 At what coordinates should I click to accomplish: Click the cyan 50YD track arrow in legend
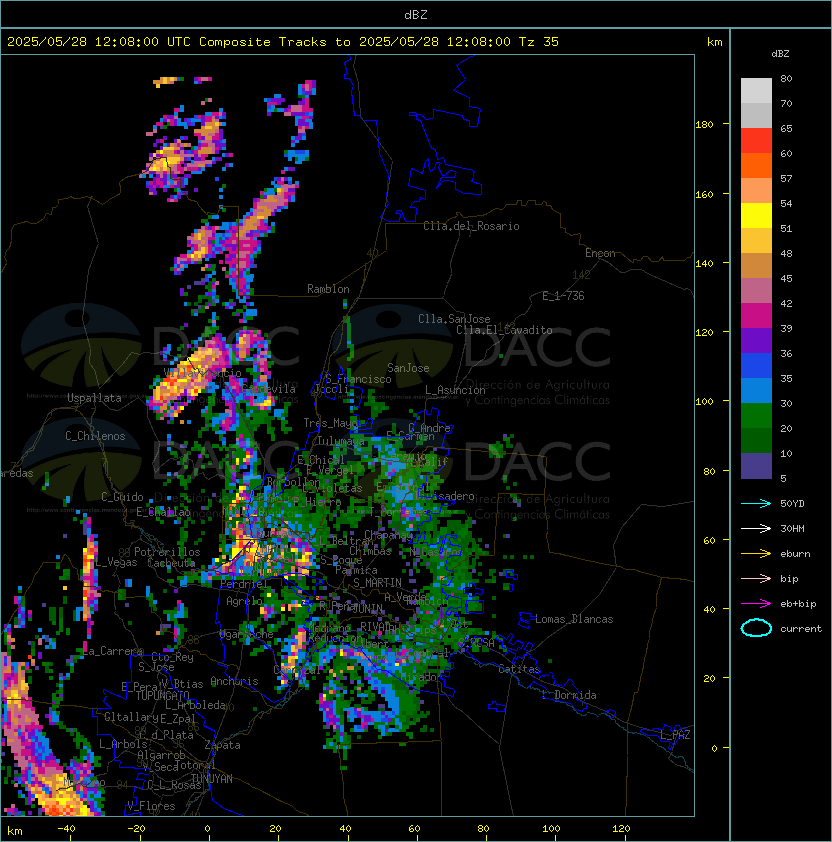pyautogui.click(x=756, y=504)
